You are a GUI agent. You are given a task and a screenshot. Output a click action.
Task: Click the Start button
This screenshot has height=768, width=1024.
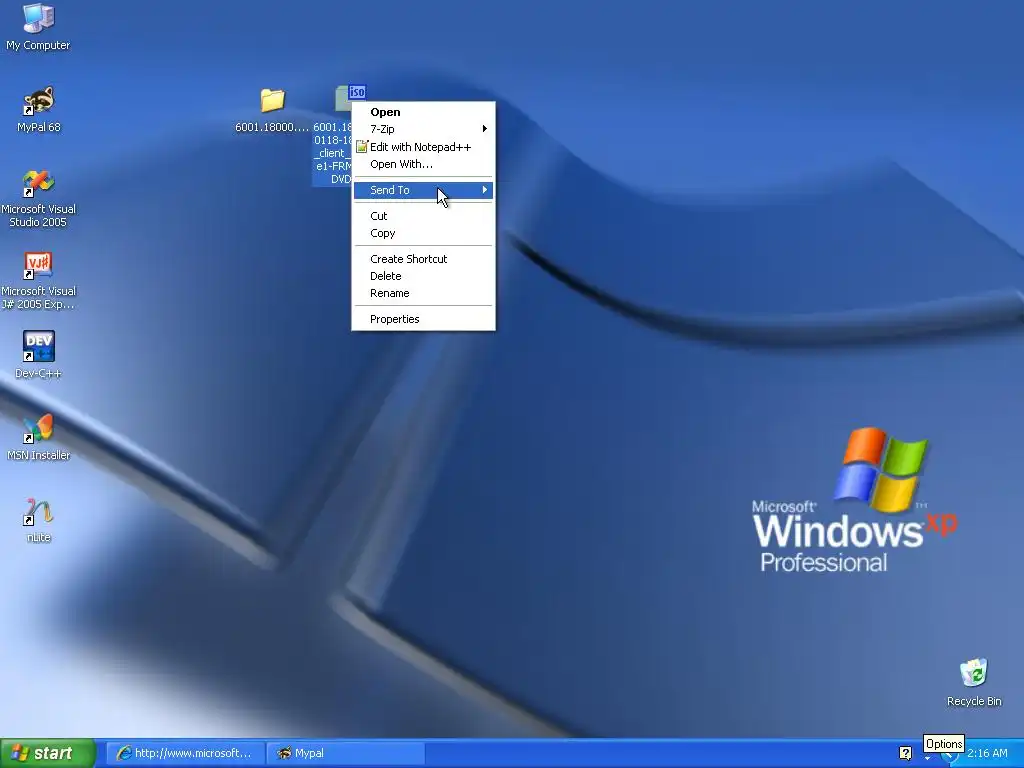pos(47,753)
